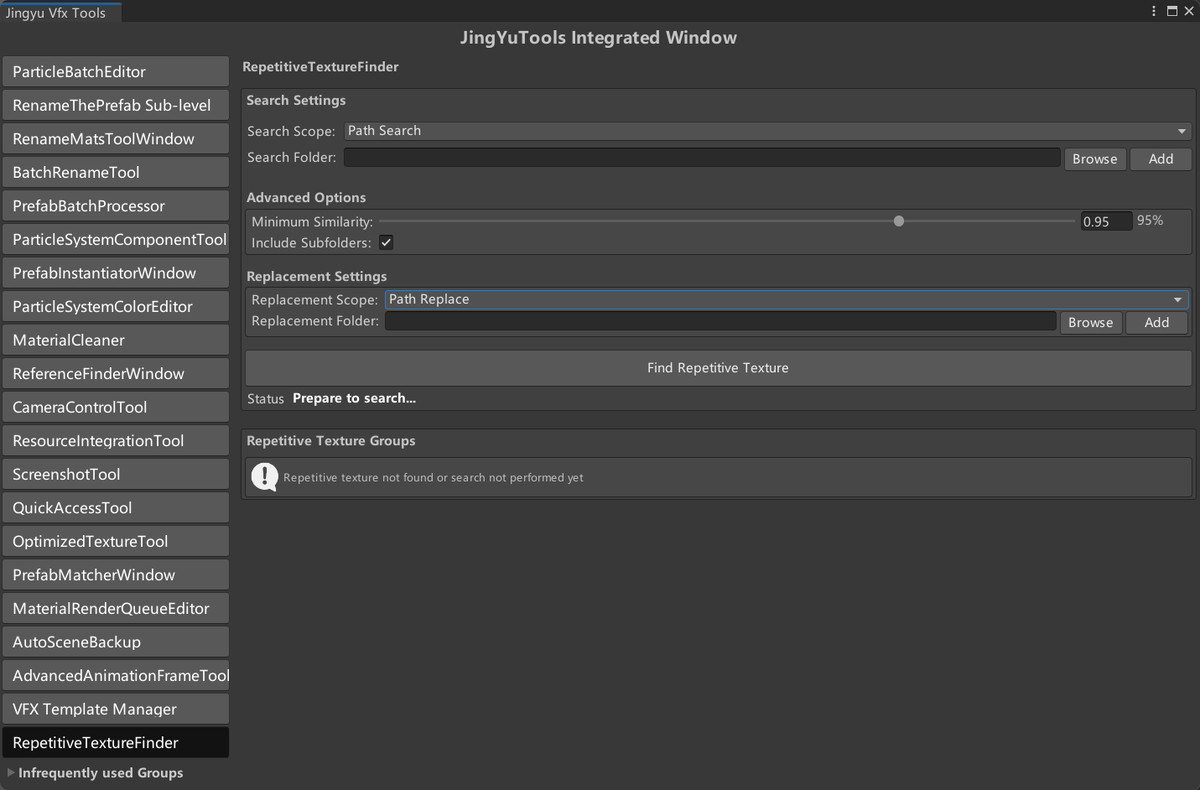
Task: Click the Search Folder path field
Action: click(x=702, y=157)
